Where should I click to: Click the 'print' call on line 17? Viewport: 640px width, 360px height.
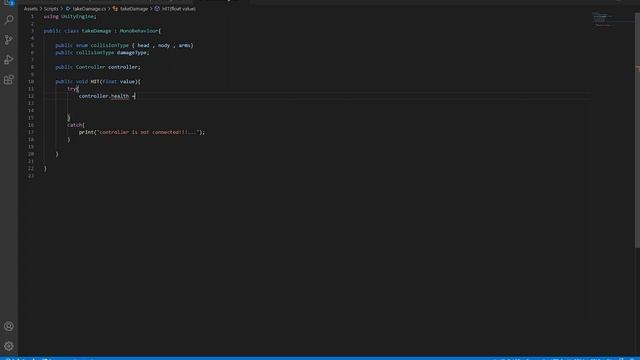tap(86, 132)
